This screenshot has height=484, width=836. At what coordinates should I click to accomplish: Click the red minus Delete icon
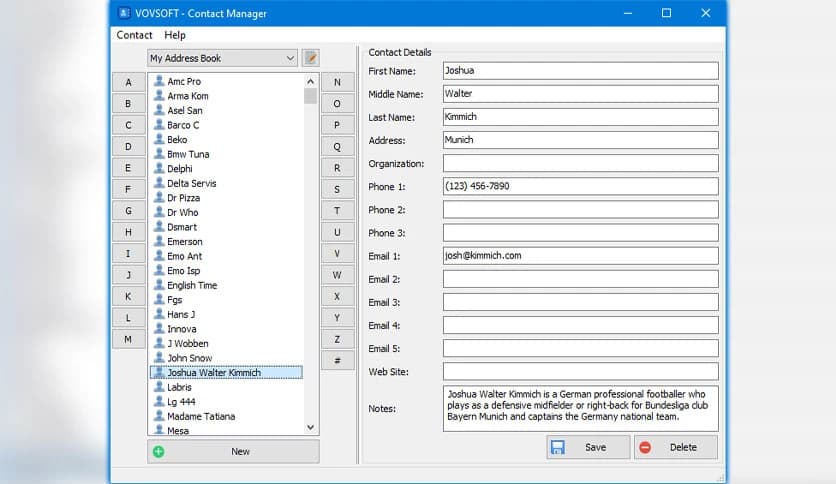pyautogui.click(x=645, y=447)
